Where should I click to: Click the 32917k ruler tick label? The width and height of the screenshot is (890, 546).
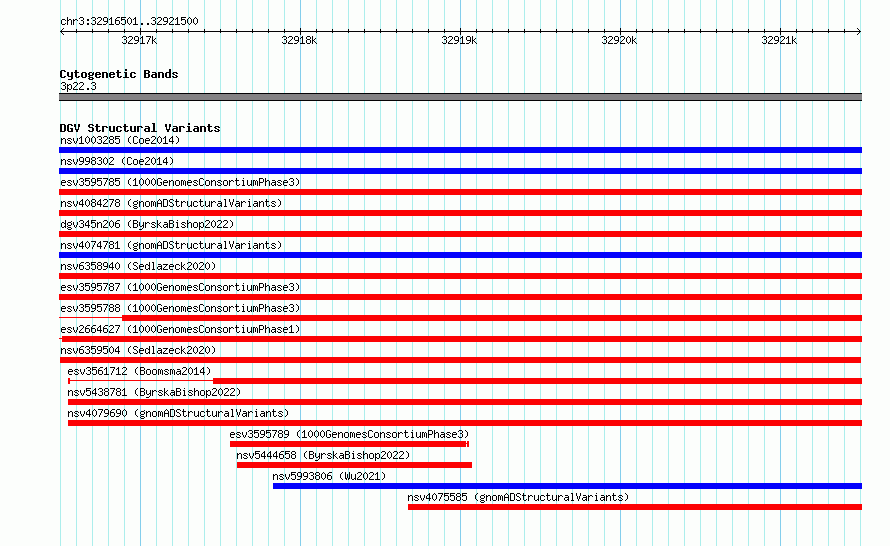pyautogui.click(x=139, y=40)
